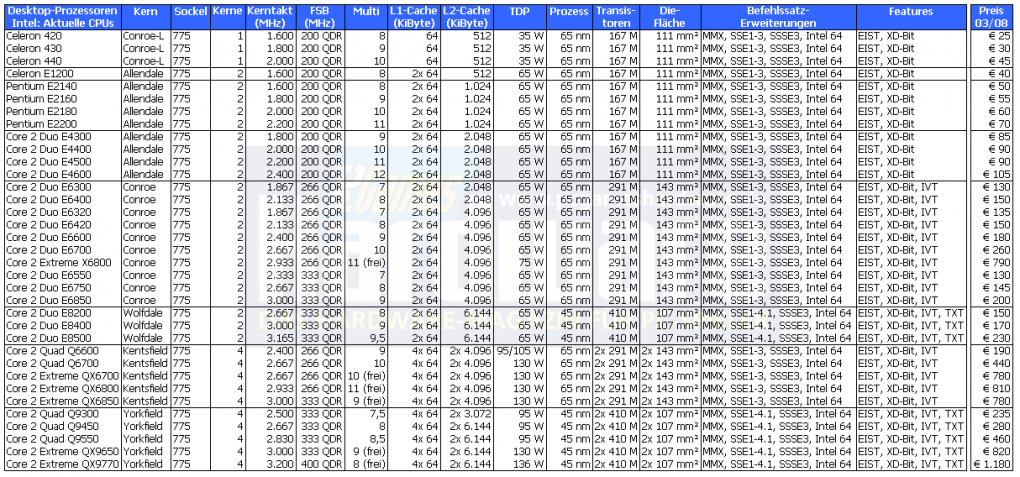Select the 95/105 W TDP cell
Viewport: 1020px width, 477px height.
tap(519, 350)
